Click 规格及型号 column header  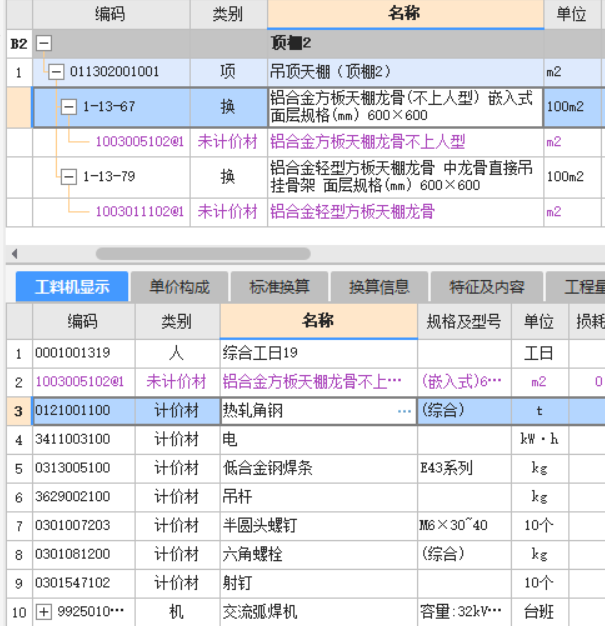[x=464, y=321]
